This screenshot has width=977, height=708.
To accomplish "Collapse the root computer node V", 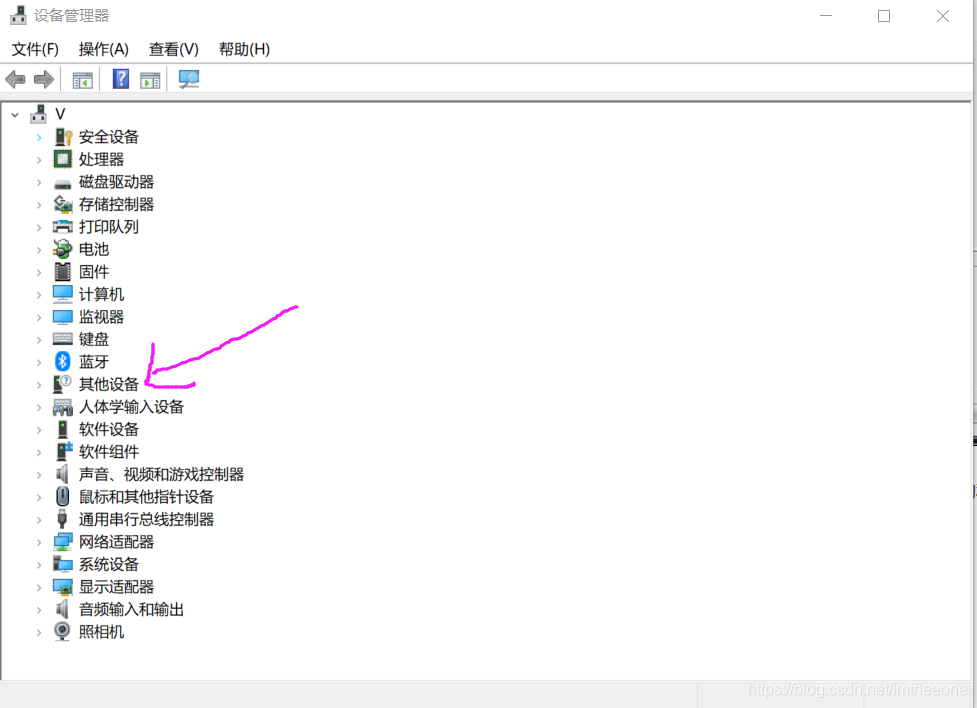I will pos(15,115).
